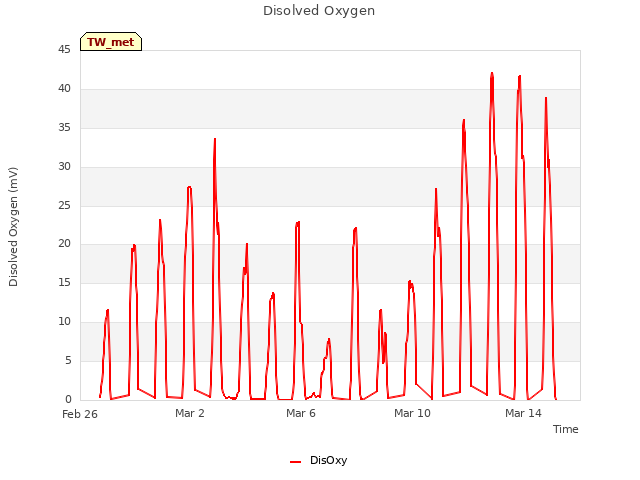Viewport: 640px width, 480px height.
Task: Click the 10 y-axis tick label
Action: (x=64, y=322)
